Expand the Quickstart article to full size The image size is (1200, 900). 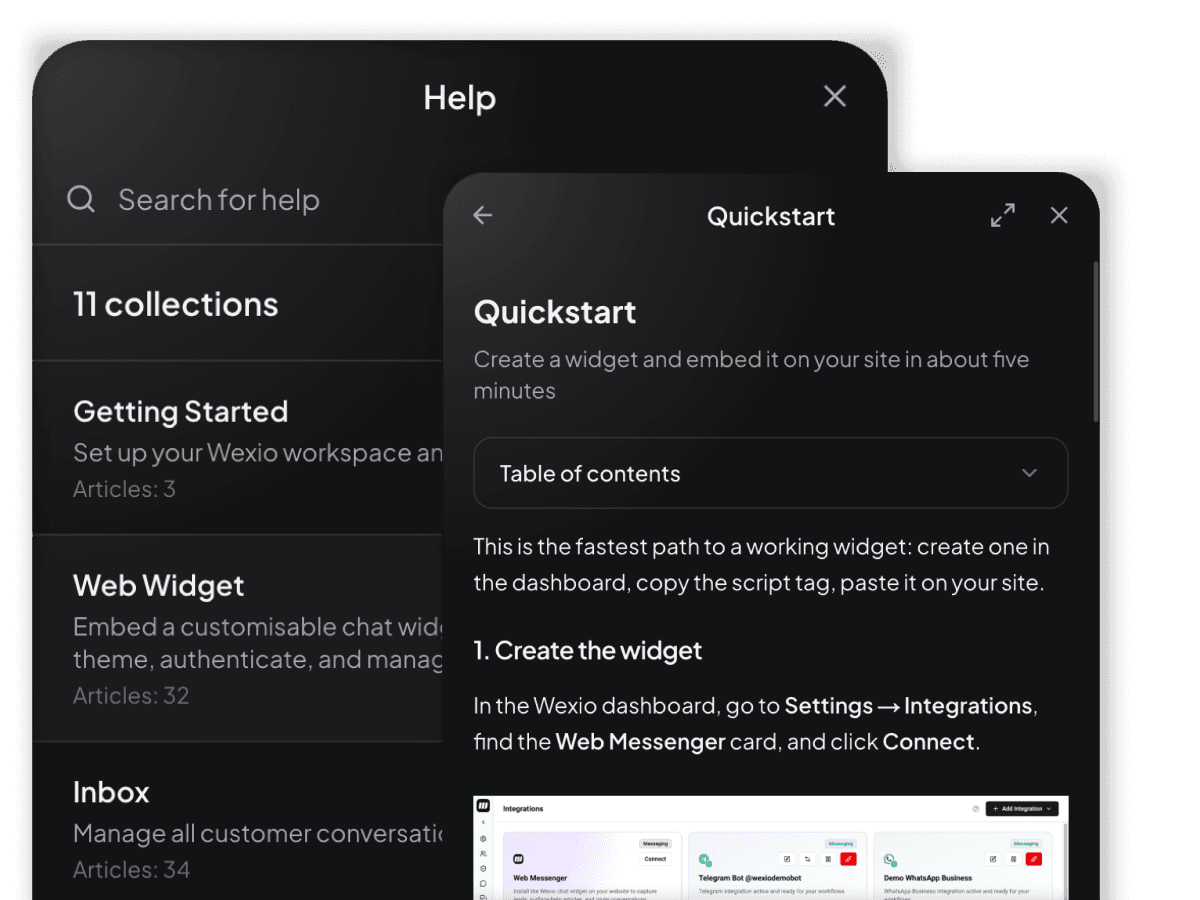point(1003,215)
